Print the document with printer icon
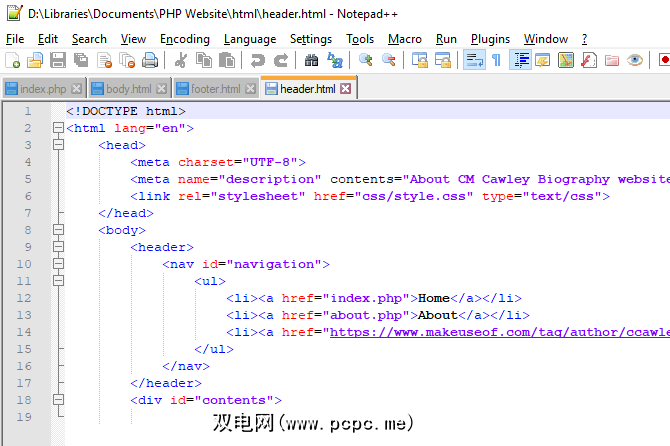Image resolution: width=670 pixels, height=446 pixels. pos(150,60)
